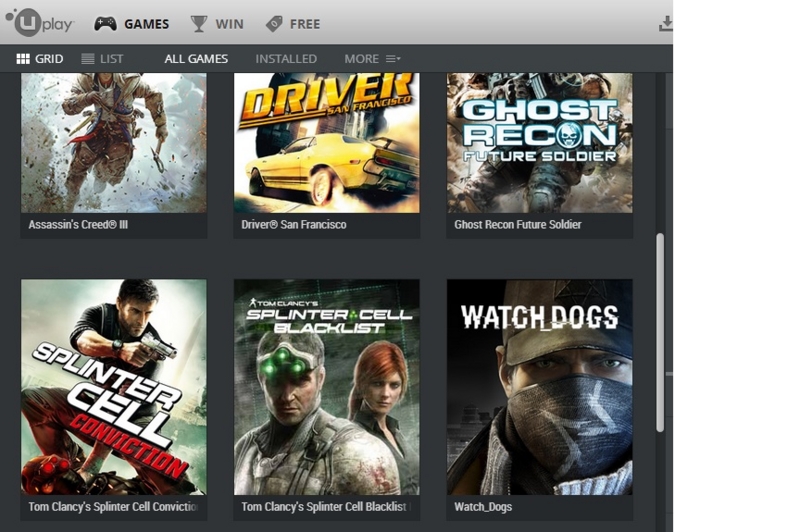Click the price tag icon beside FREE
The width and height of the screenshot is (800, 532).
pyautogui.click(x=274, y=24)
